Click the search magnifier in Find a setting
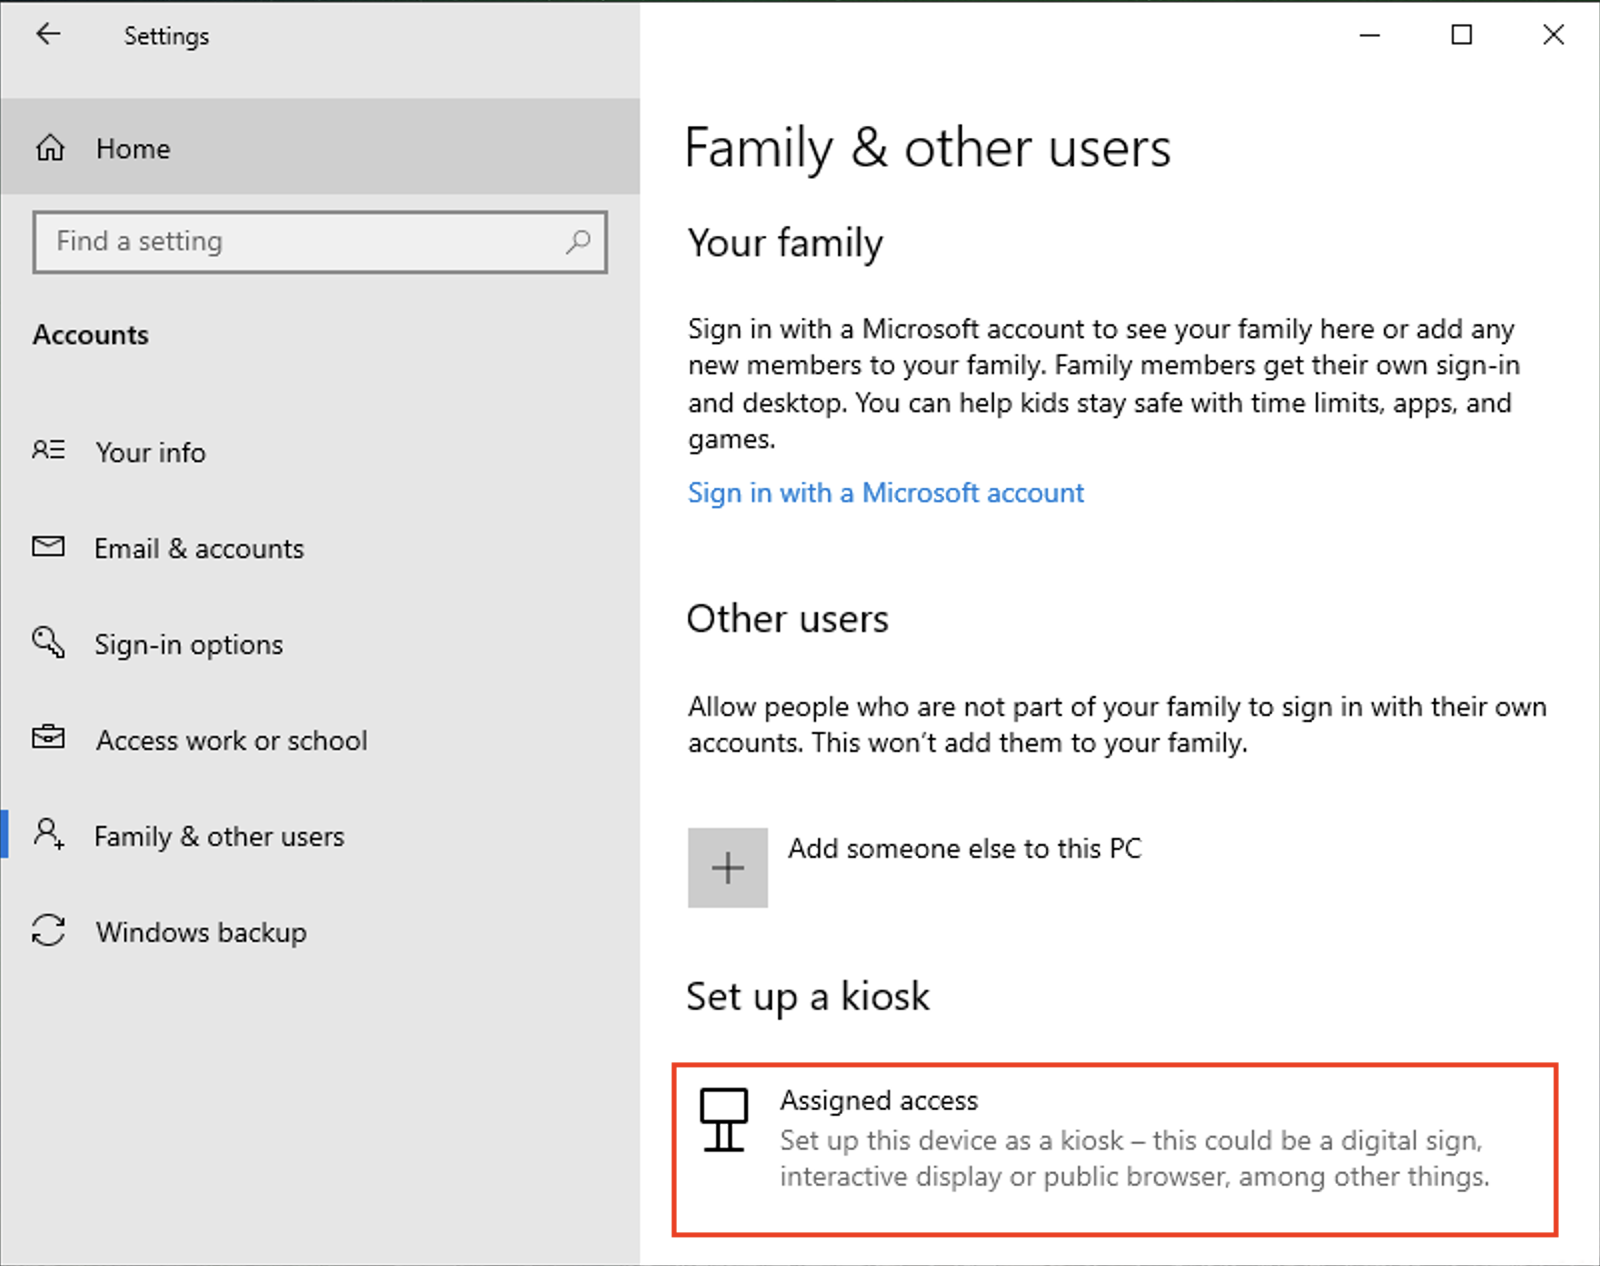Viewport: 1600px width, 1266px height. [x=578, y=242]
